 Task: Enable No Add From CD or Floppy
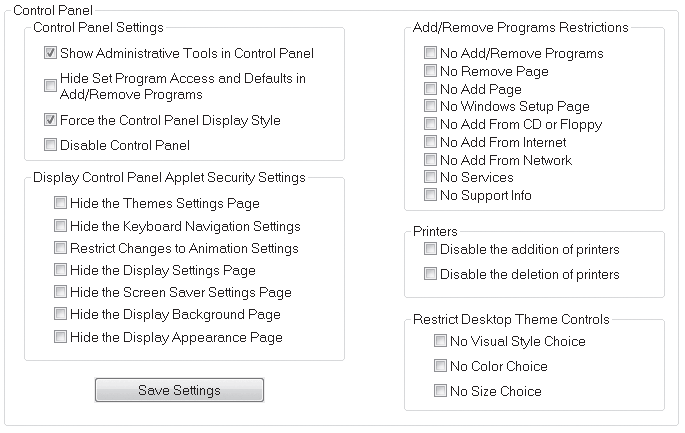[x=430, y=124]
